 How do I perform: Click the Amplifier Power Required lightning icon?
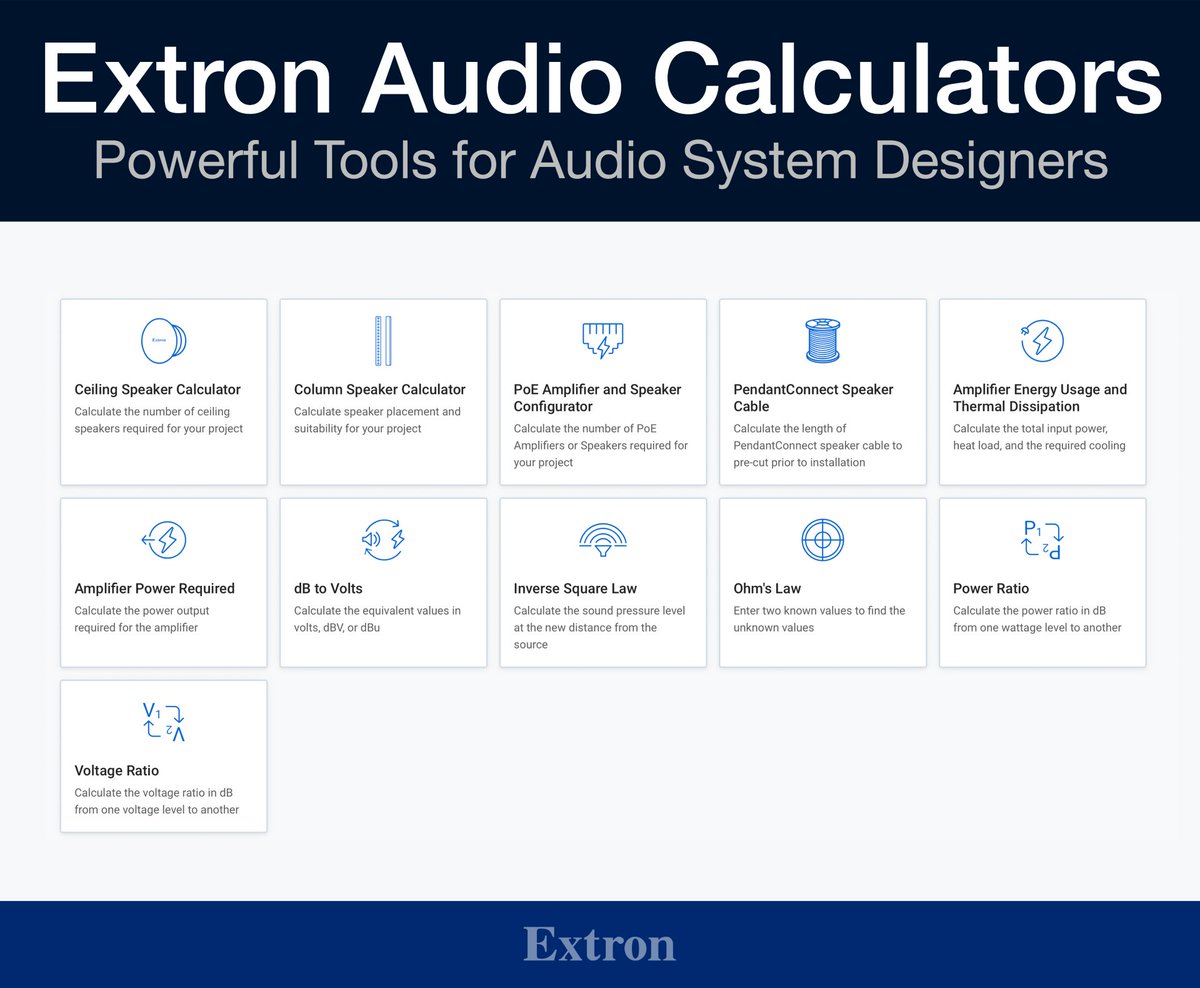point(164,541)
